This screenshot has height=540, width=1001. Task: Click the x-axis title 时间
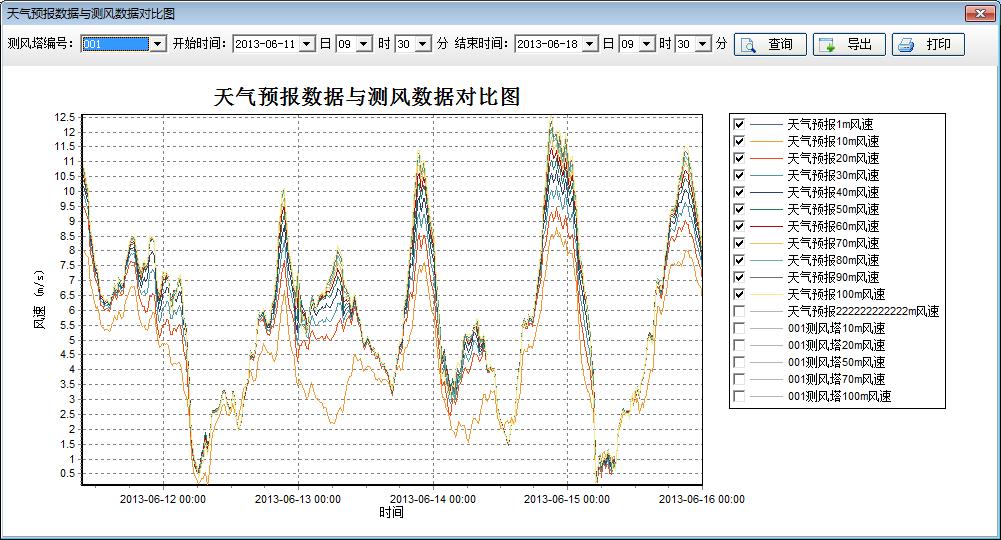[x=391, y=513]
